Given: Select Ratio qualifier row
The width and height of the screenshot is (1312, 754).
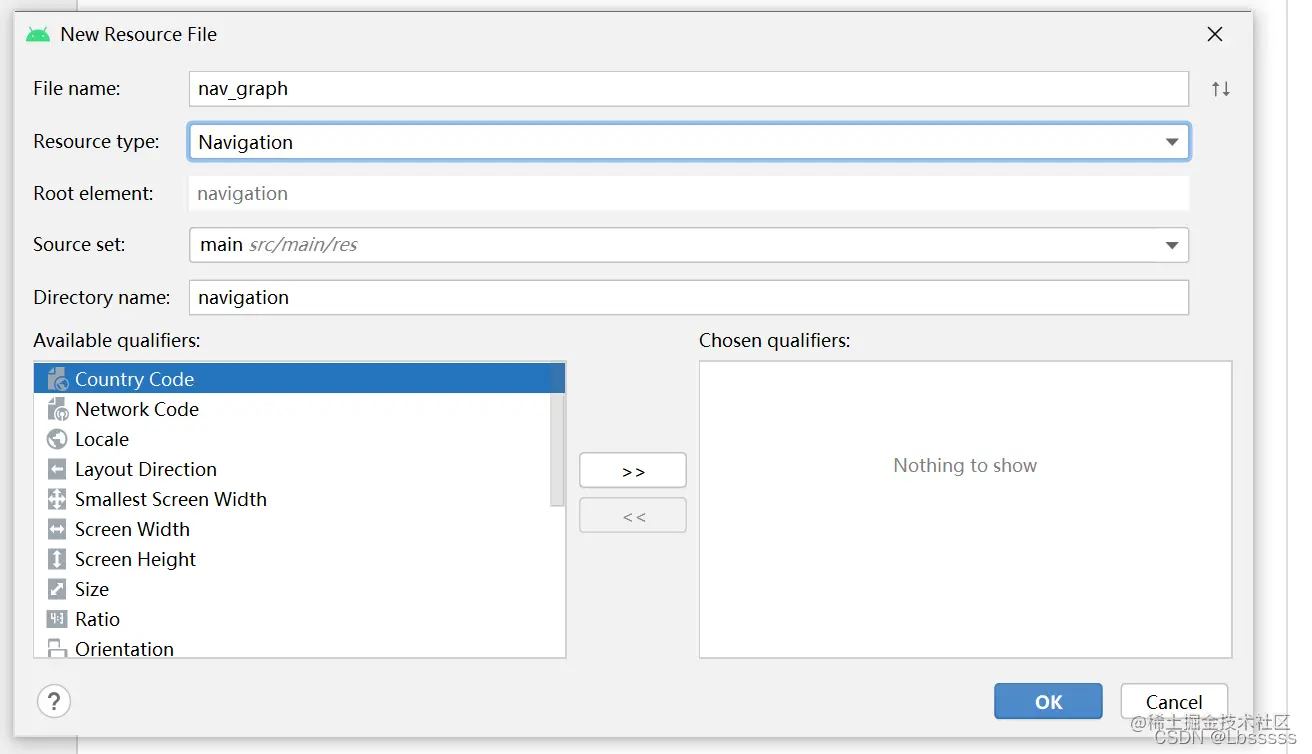Looking at the screenshot, I should coord(292,619).
